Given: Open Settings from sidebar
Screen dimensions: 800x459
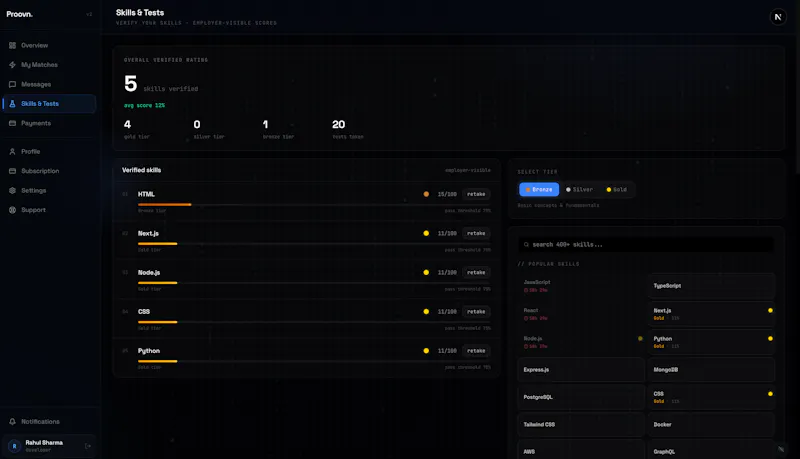Looking at the screenshot, I should 48,190.
